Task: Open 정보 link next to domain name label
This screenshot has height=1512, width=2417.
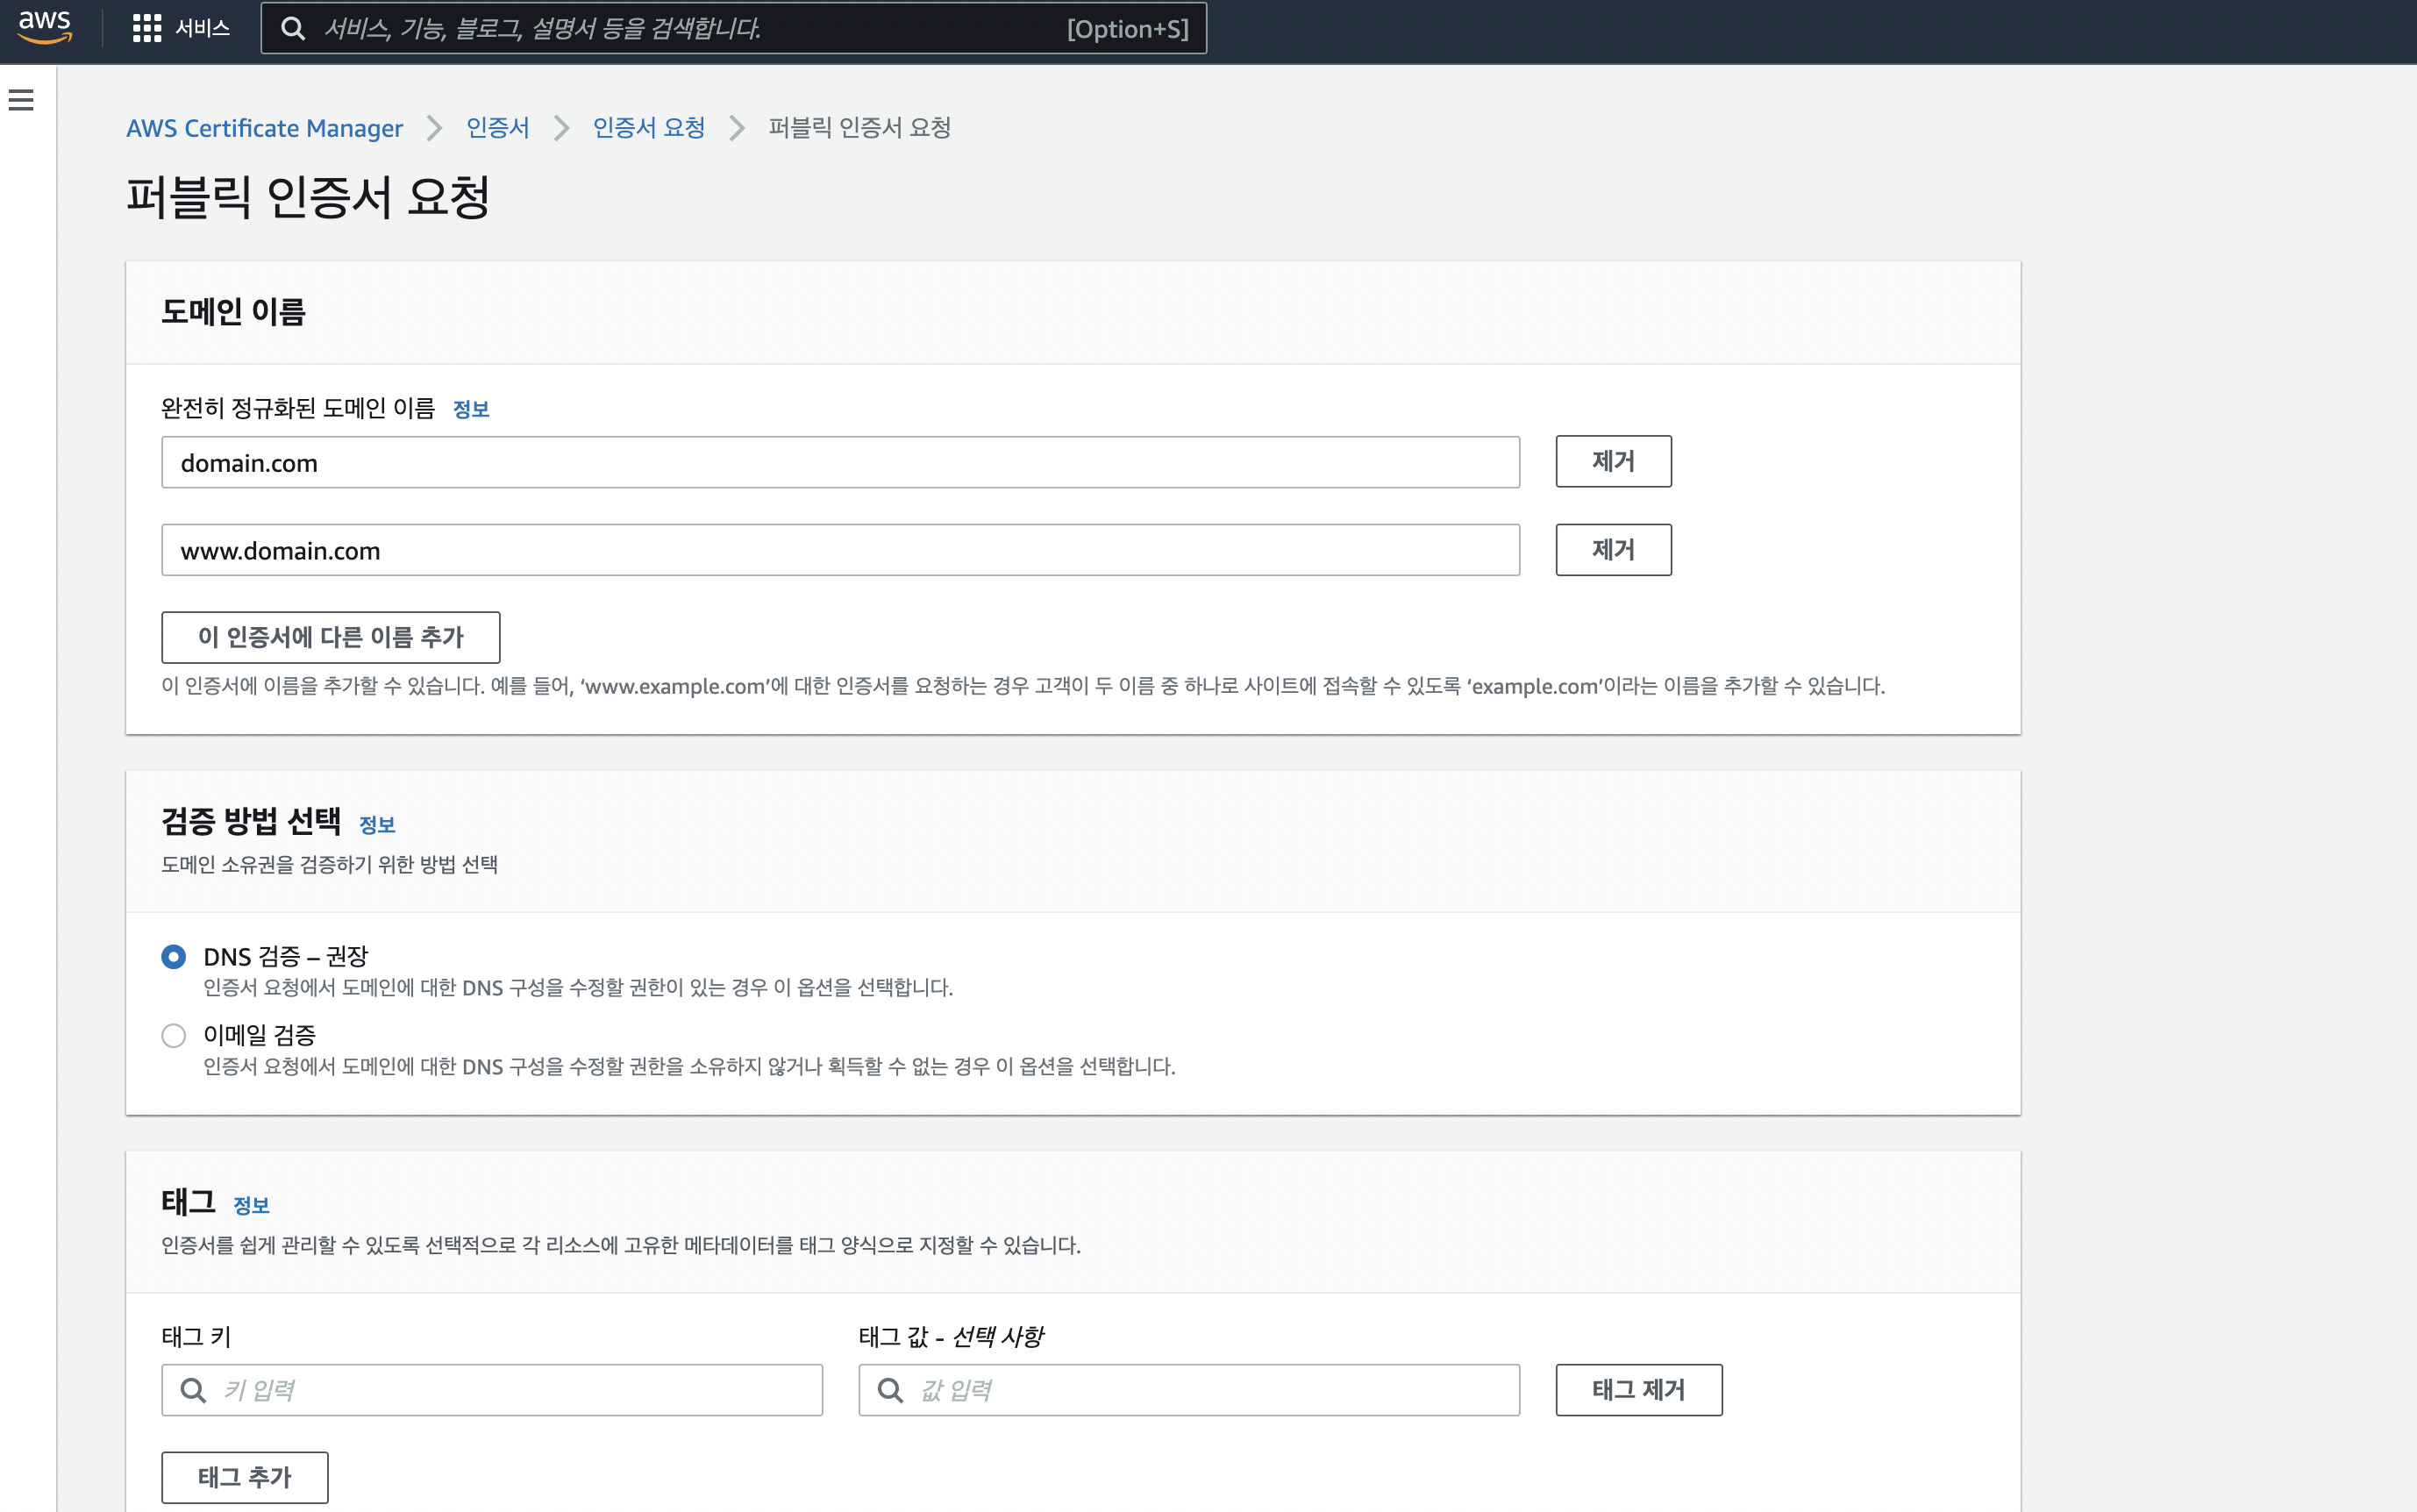Action: (x=470, y=409)
